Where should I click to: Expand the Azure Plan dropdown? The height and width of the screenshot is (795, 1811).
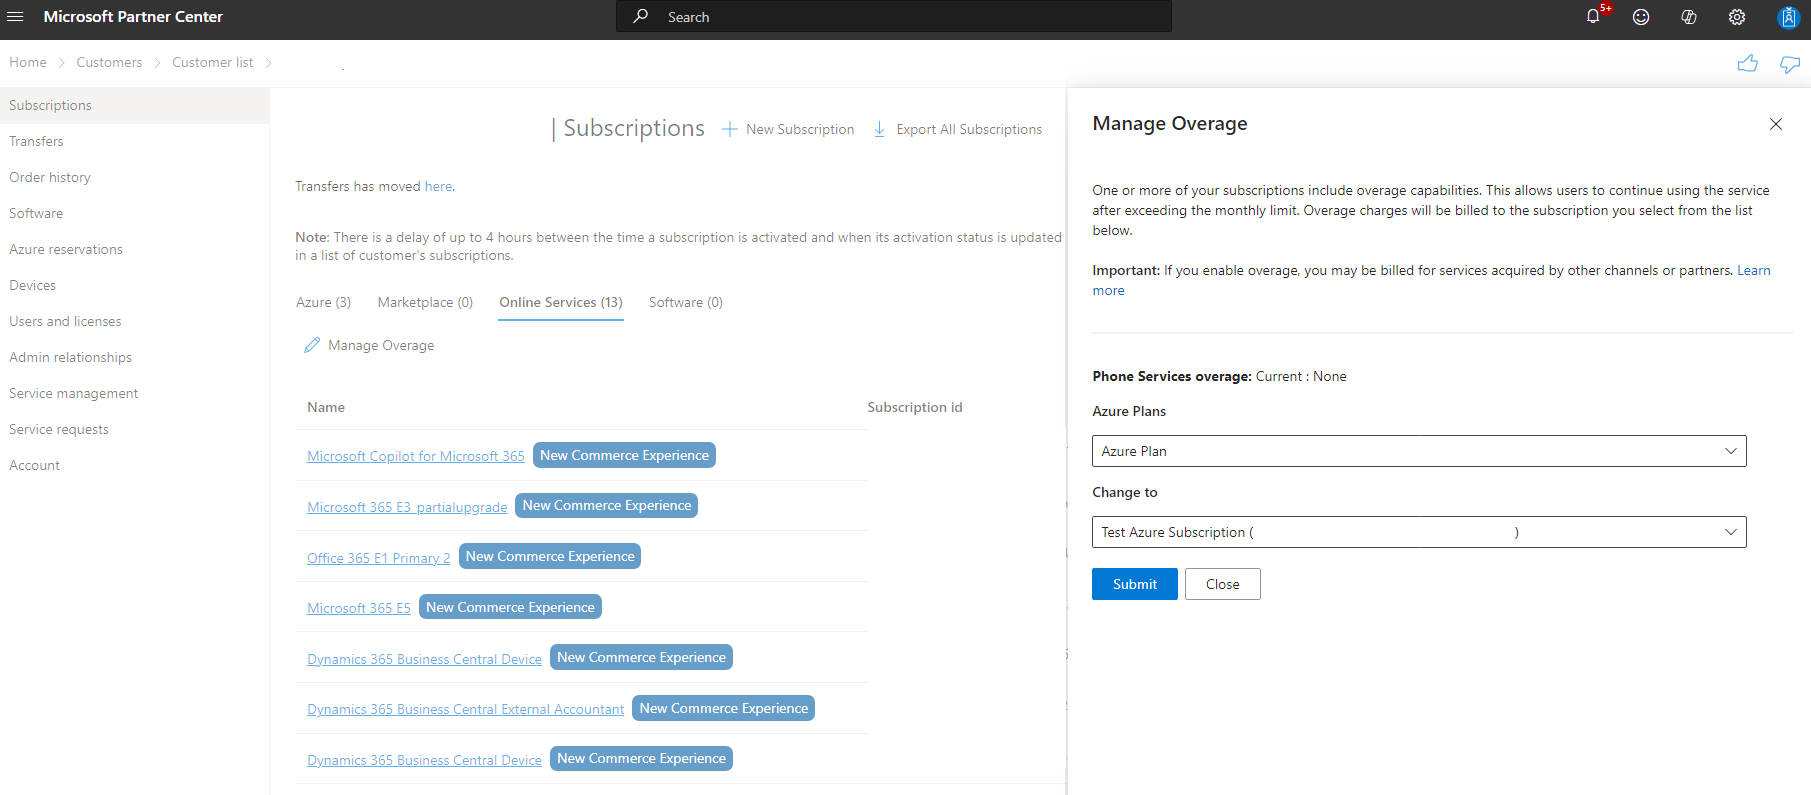pyautogui.click(x=1418, y=451)
